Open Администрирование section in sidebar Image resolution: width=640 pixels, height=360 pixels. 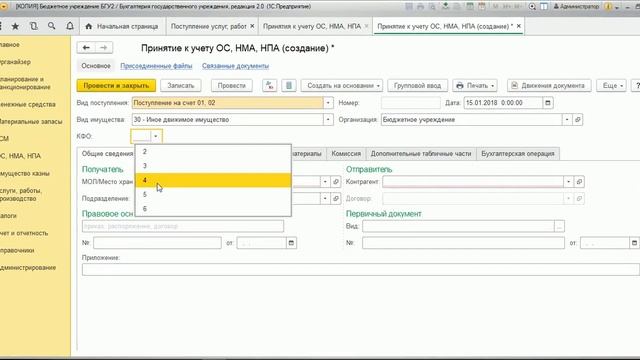point(28,268)
